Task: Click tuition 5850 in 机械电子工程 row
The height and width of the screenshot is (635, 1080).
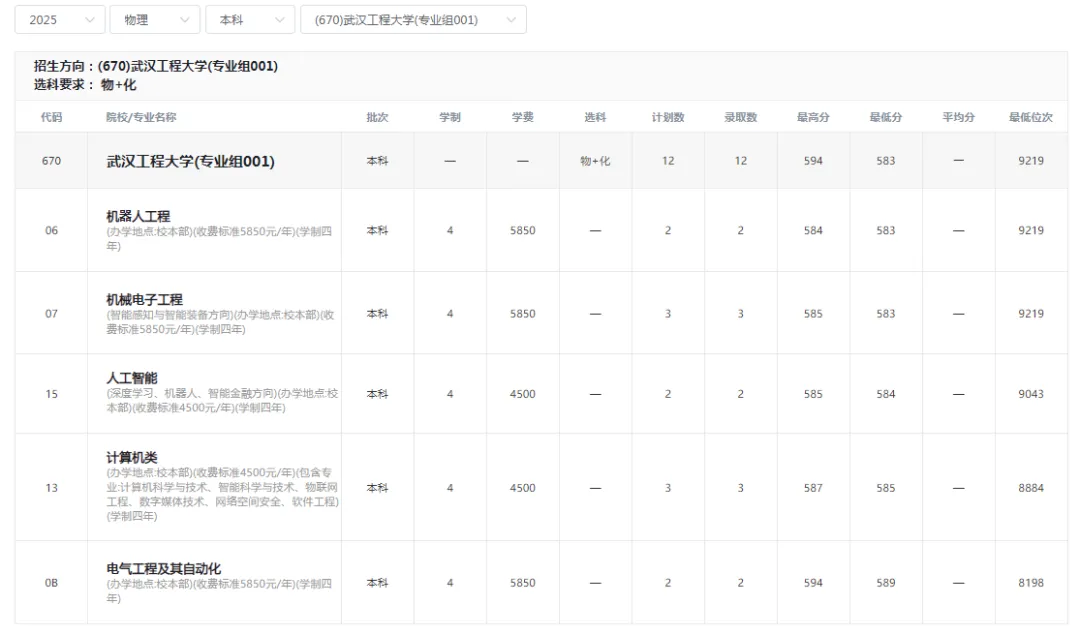Action: coord(523,313)
